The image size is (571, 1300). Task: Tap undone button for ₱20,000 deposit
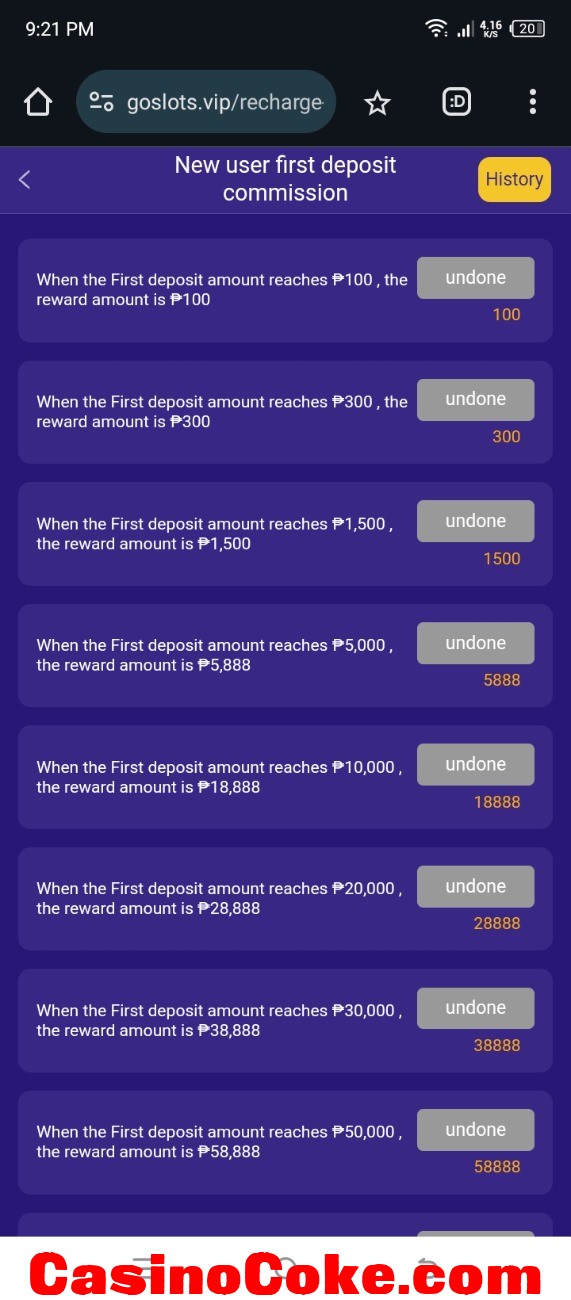476,886
